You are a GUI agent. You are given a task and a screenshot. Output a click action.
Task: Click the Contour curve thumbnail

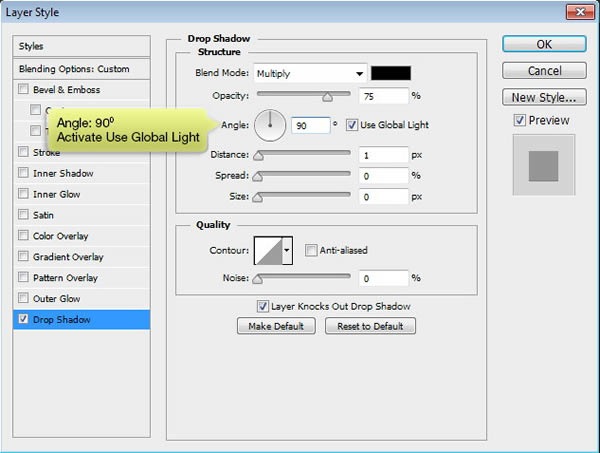[268, 251]
